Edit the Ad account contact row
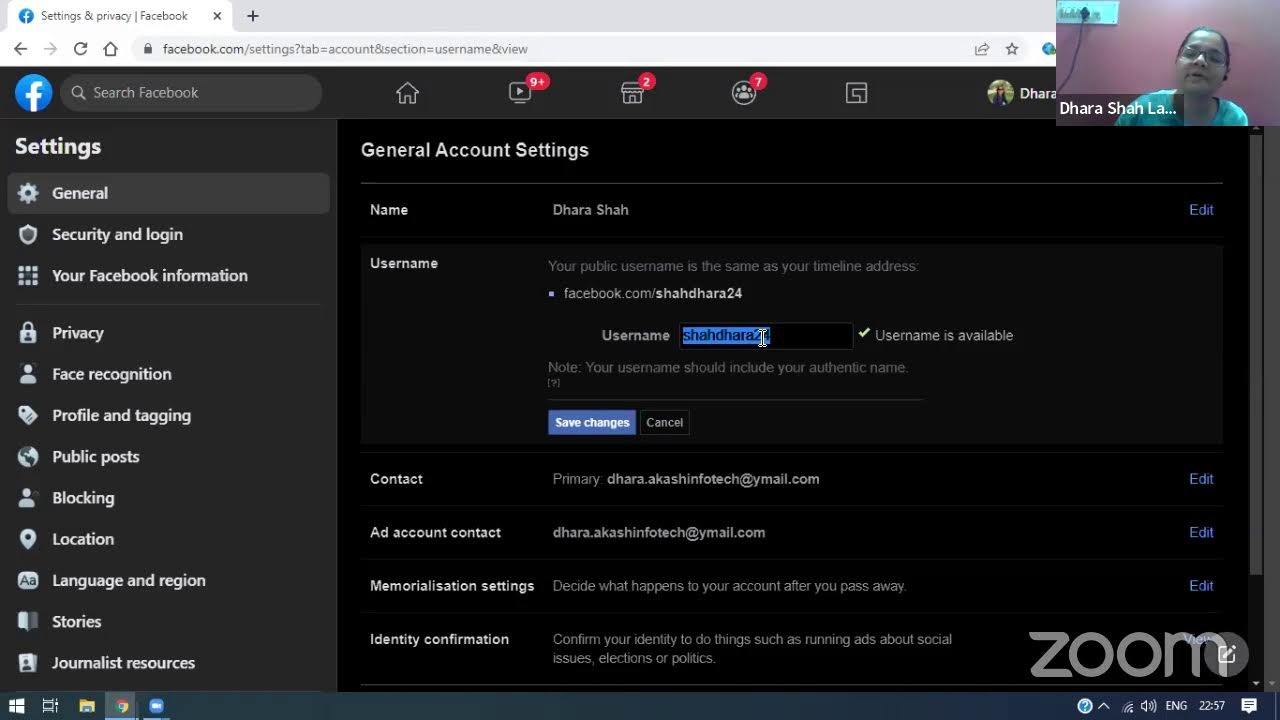Image resolution: width=1280 pixels, height=720 pixels. pos(1201,532)
